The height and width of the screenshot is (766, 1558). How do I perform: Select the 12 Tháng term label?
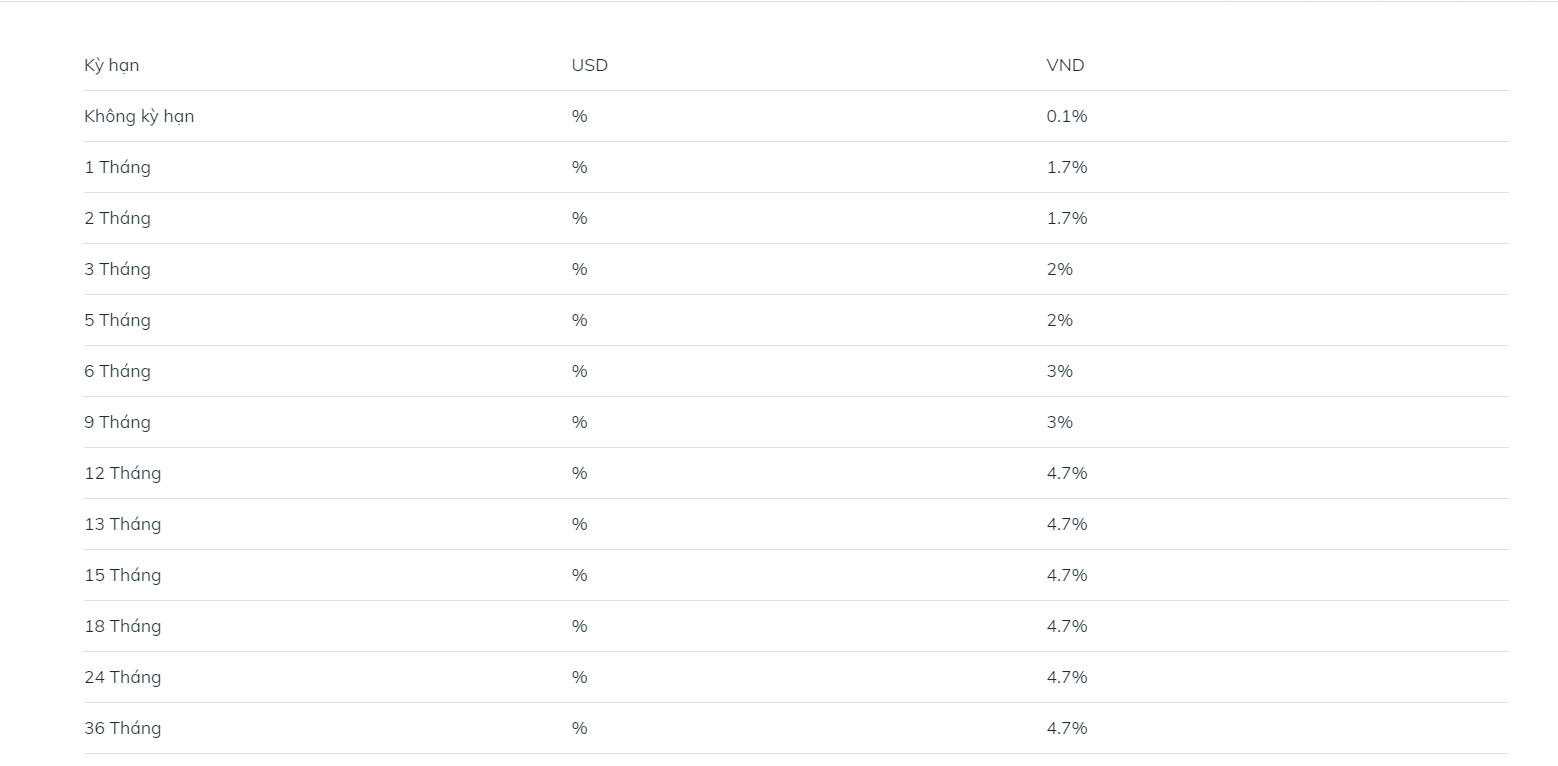pyautogui.click(x=122, y=473)
